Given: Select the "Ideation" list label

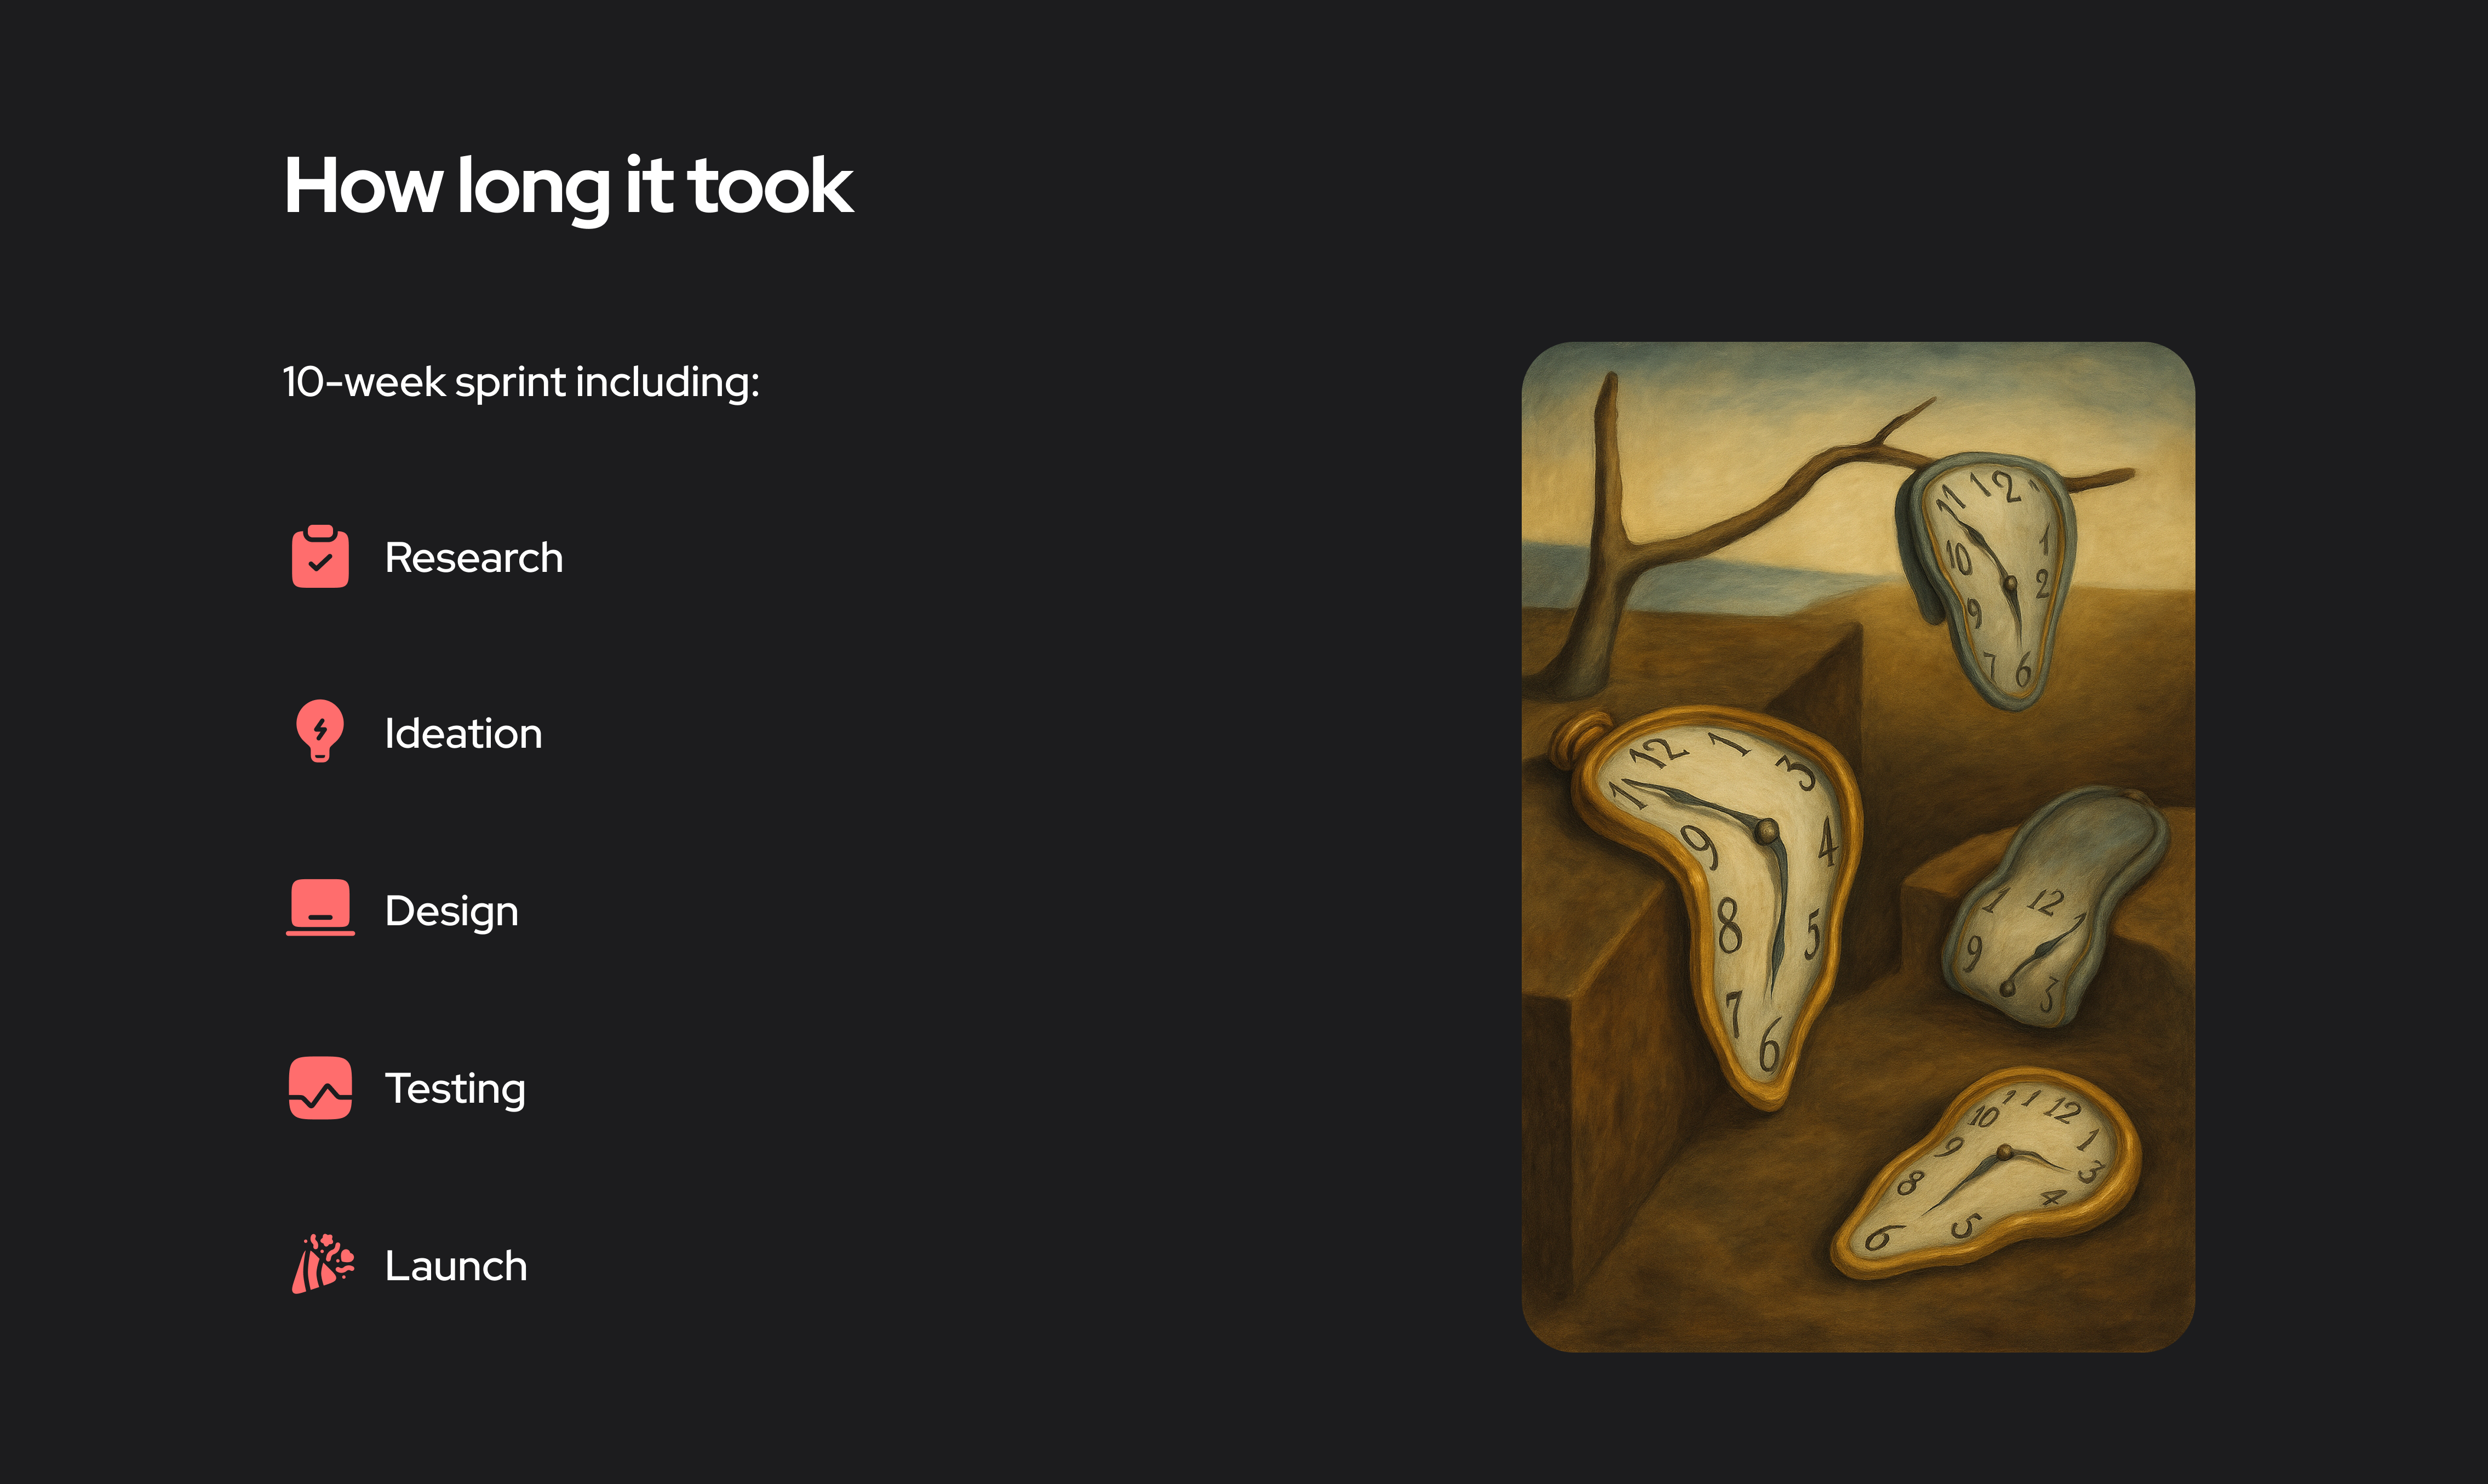Looking at the screenshot, I should [463, 734].
